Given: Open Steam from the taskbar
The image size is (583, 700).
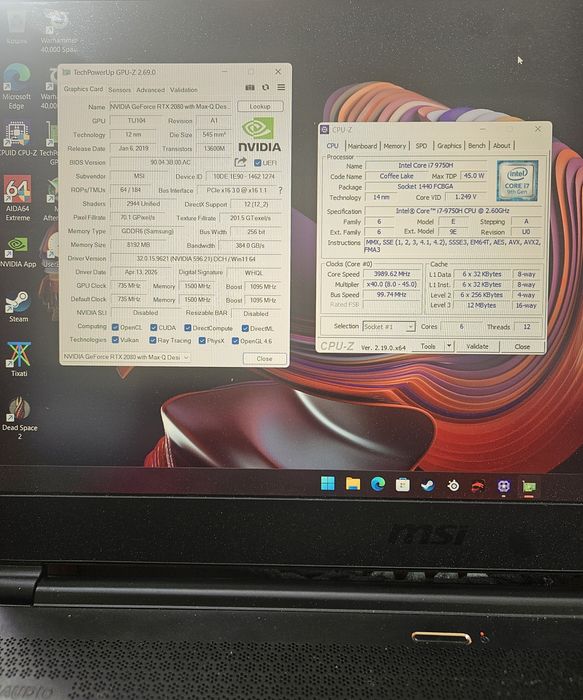Looking at the screenshot, I should 428,485.
